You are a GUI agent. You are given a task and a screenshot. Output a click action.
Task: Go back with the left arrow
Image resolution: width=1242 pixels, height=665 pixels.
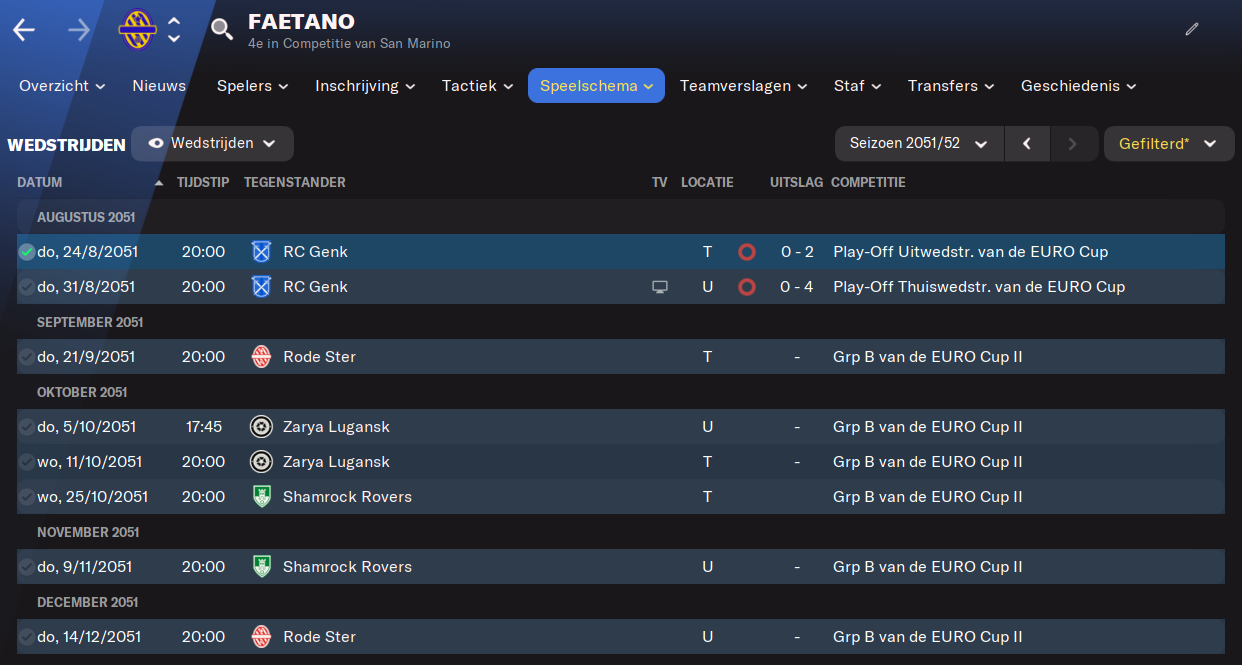coord(24,30)
